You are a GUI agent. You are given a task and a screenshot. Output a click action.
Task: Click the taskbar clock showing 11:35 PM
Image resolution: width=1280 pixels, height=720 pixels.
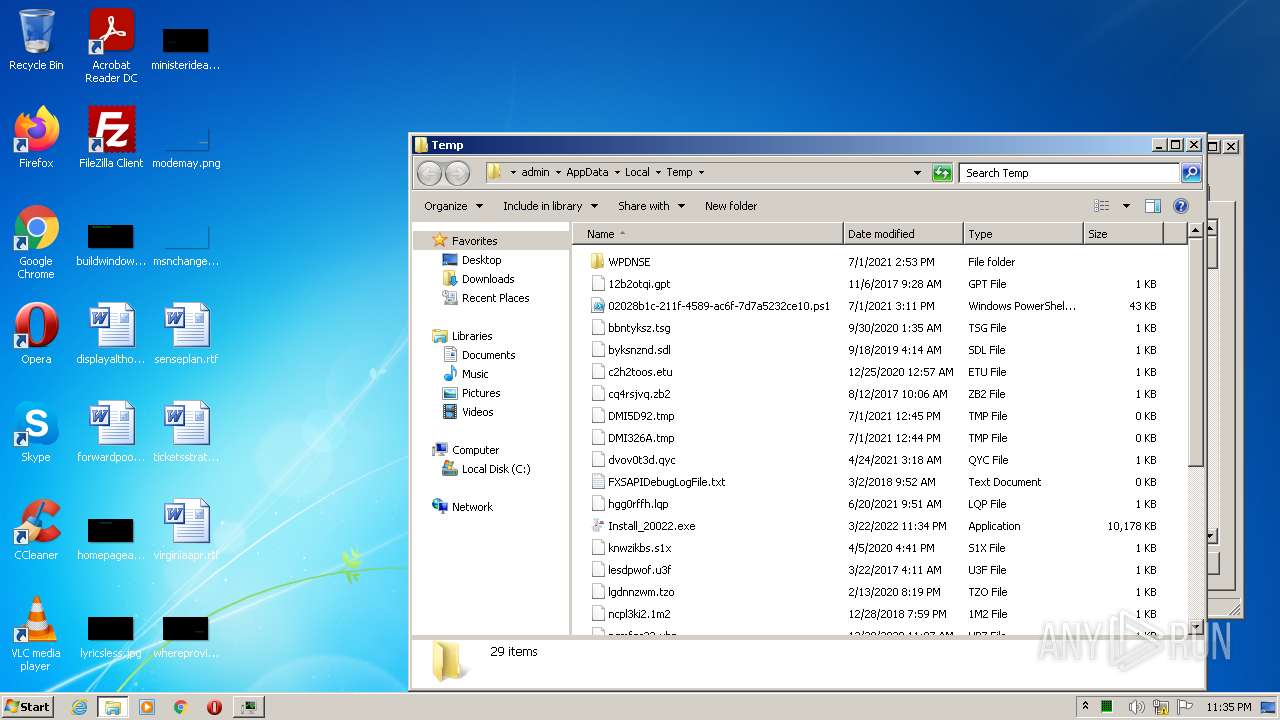coord(1228,707)
